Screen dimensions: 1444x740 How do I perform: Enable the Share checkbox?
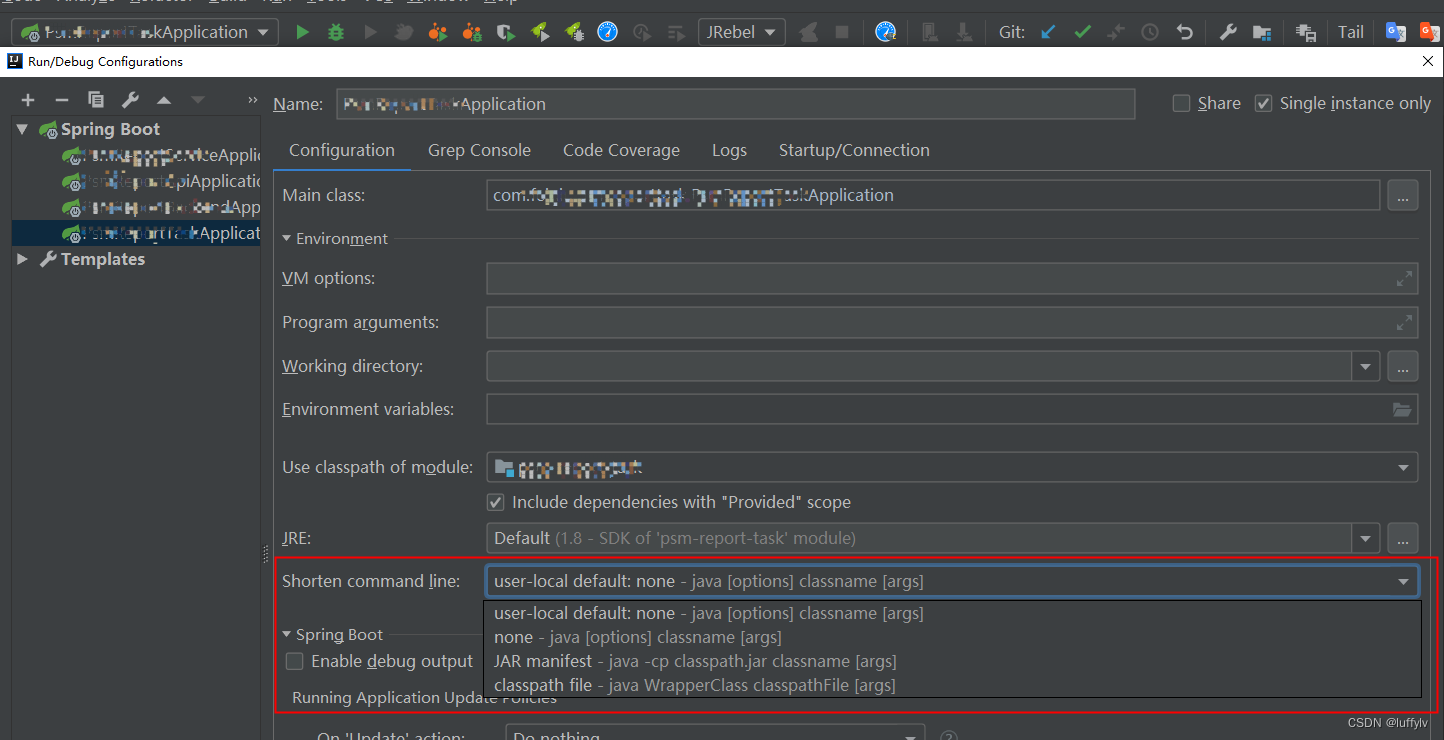[x=1181, y=103]
